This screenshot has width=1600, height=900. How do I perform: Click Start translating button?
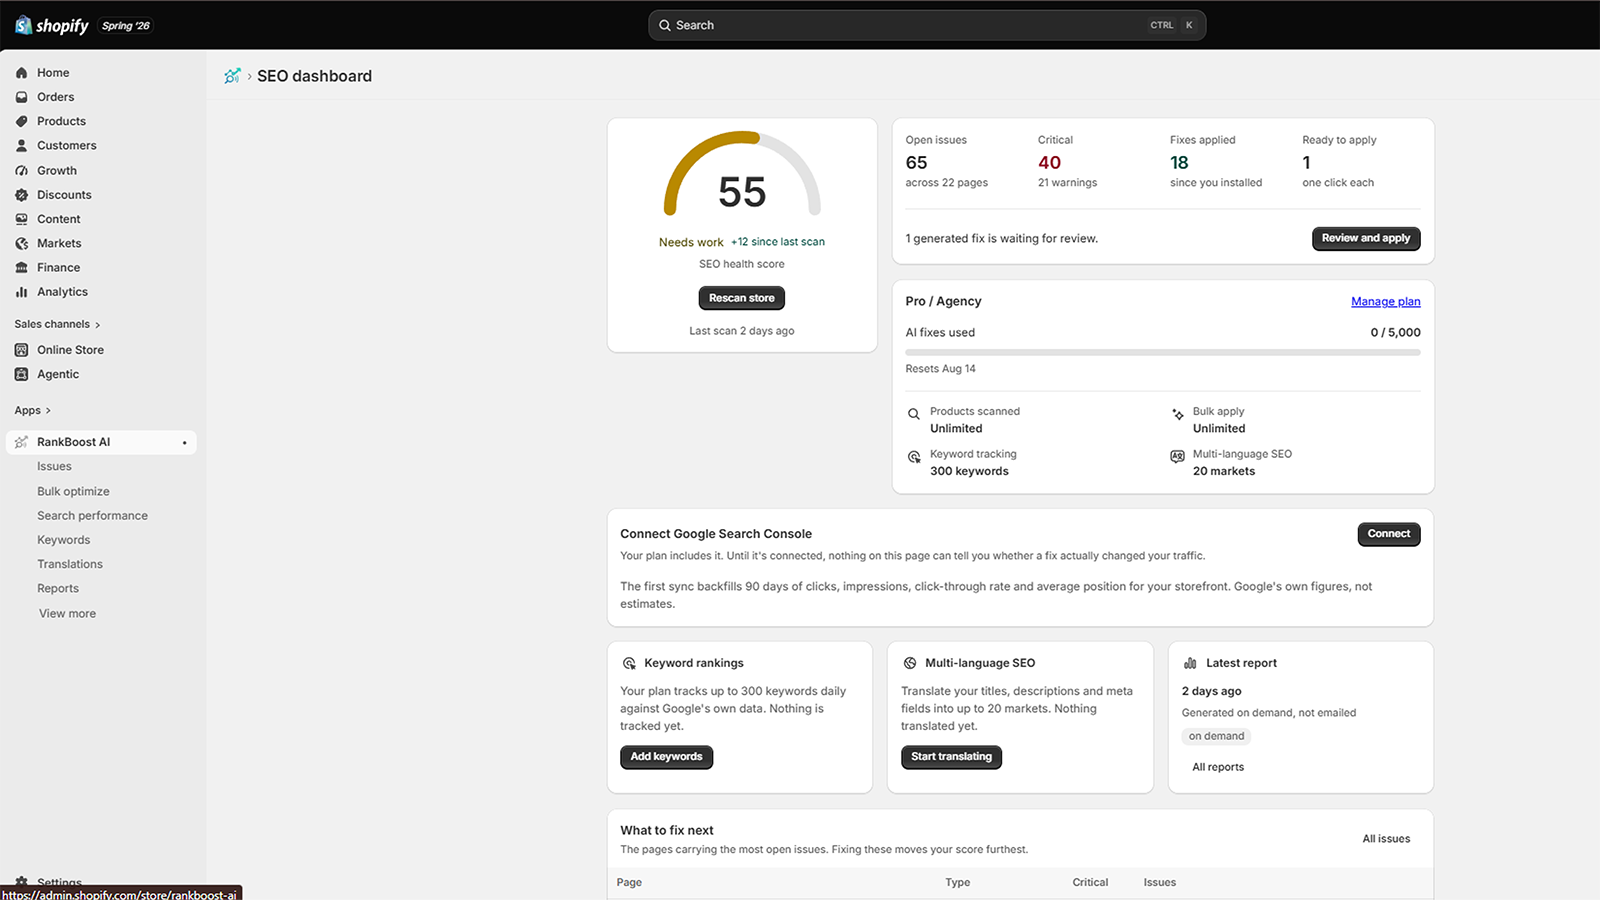(x=951, y=757)
